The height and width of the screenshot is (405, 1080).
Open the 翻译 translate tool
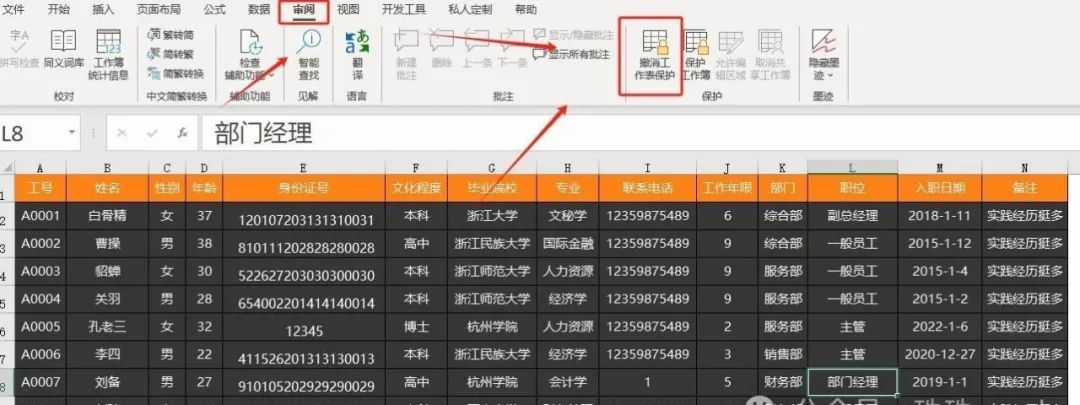coord(357,55)
